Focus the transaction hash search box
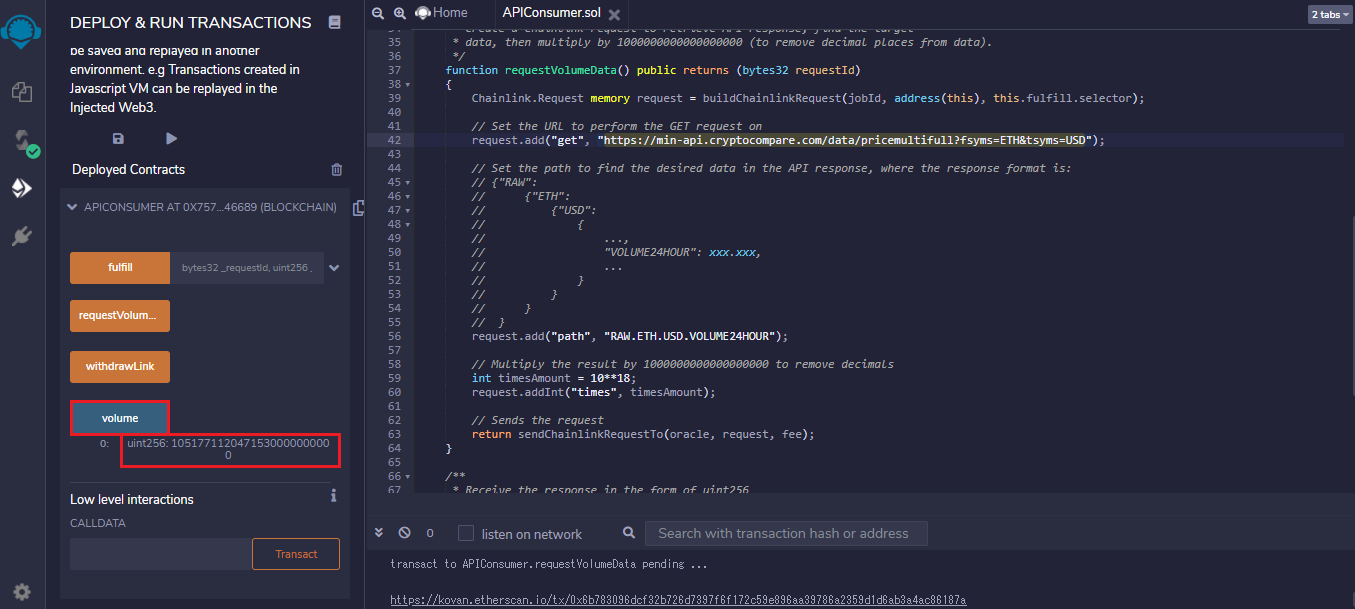The width and height of the screenshot is (1355, 609). [x=786, y=533]
